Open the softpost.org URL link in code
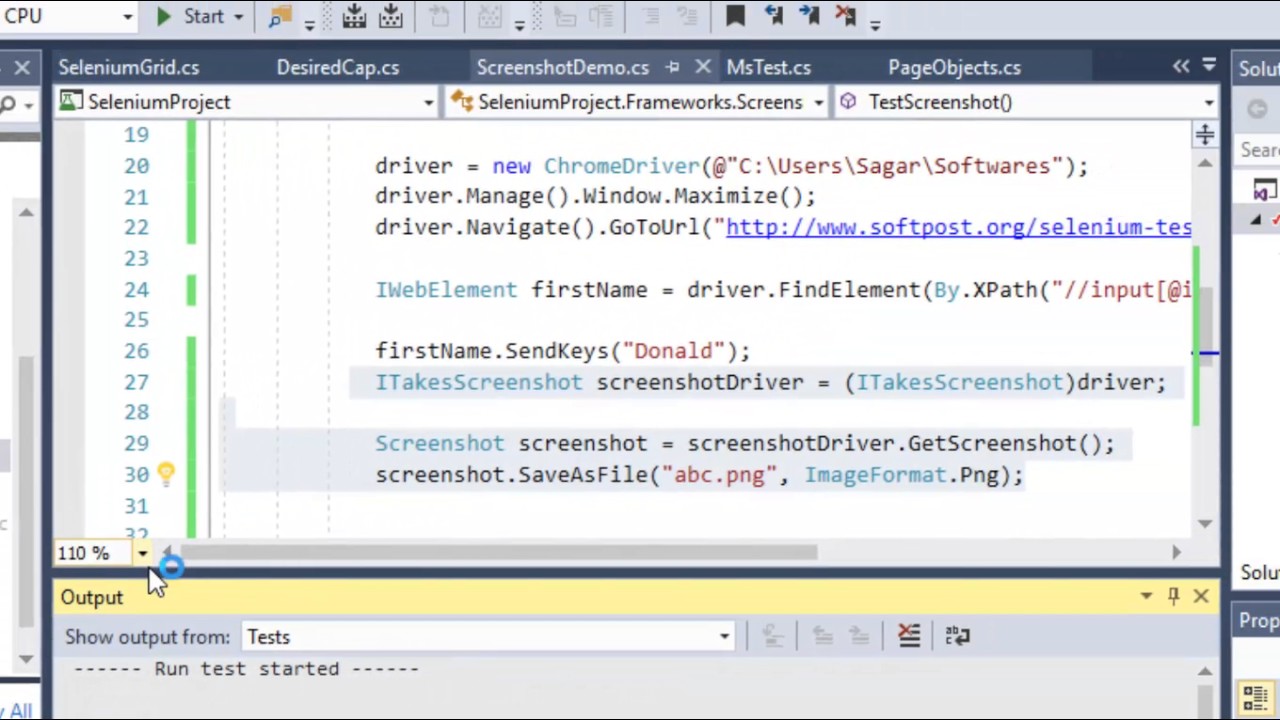1280x720 pixels. pos(958,228)
